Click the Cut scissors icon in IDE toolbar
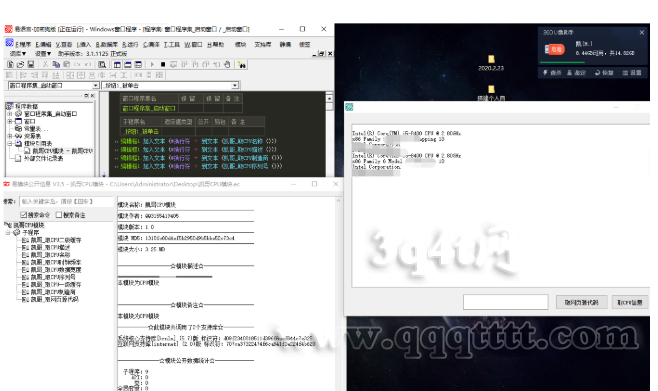The width and height of the screenshot is (658, 391). click(45, 64)
